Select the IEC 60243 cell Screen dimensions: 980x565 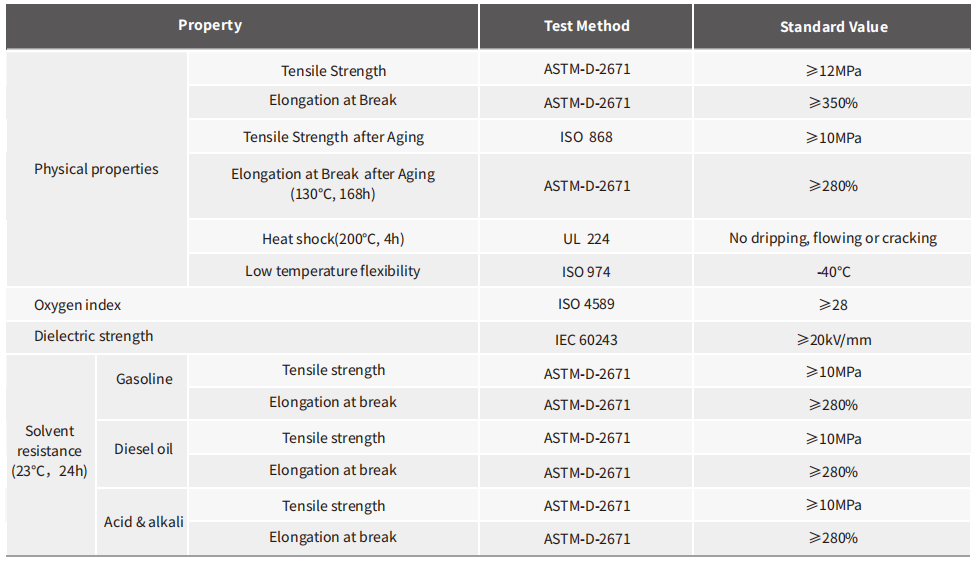coord(586,339)
